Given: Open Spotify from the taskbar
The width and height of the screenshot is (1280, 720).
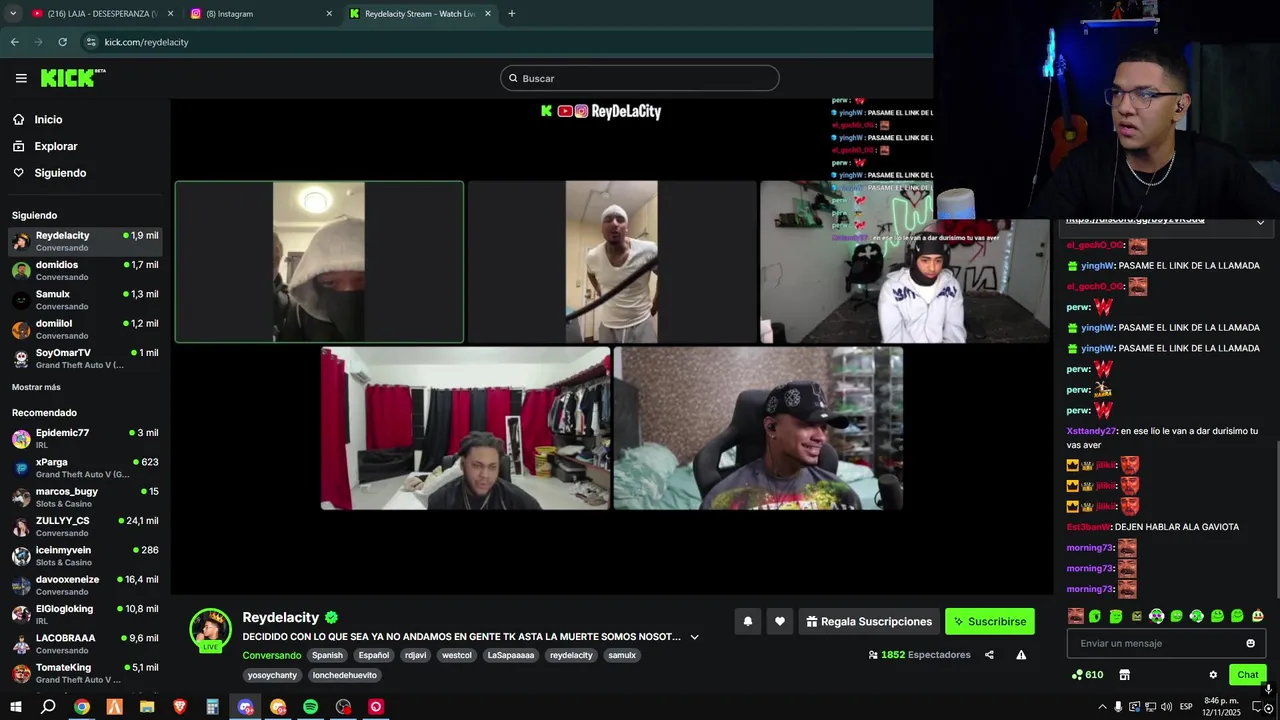Looking at the screenshot, I should (310, 707).
